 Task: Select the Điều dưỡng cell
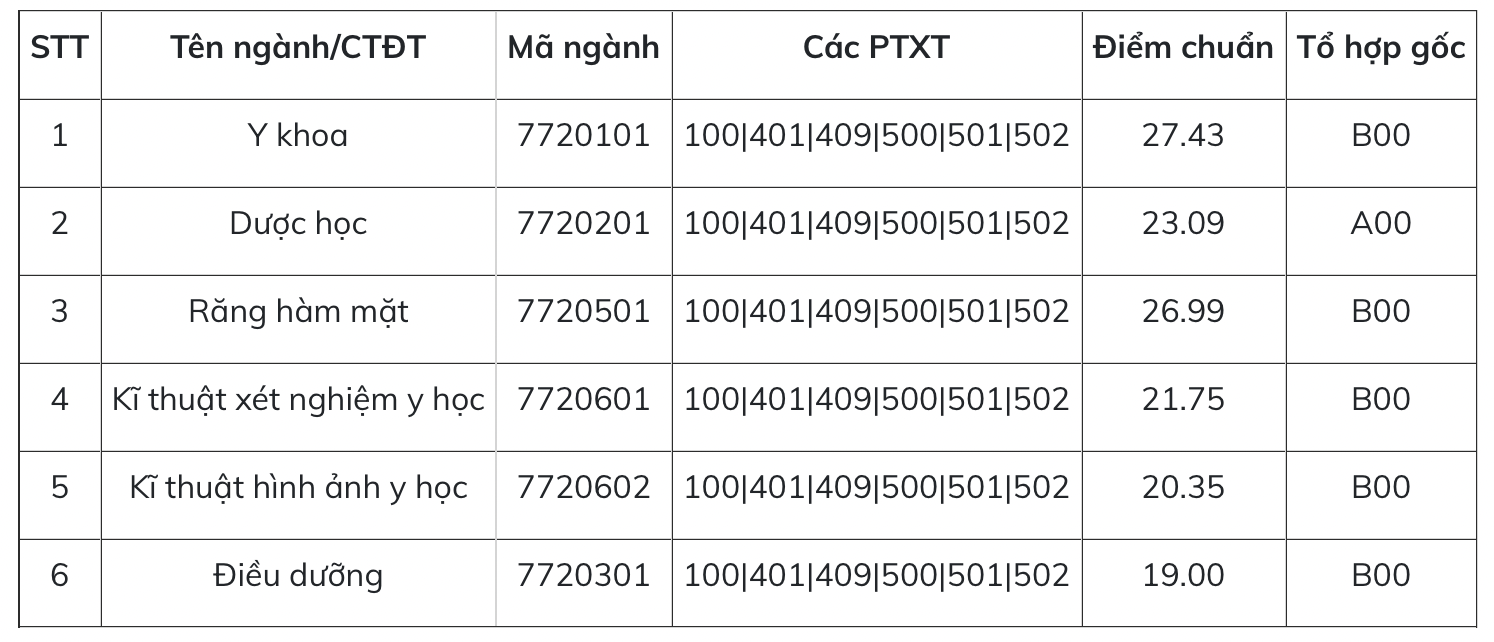tap(298, 576)
